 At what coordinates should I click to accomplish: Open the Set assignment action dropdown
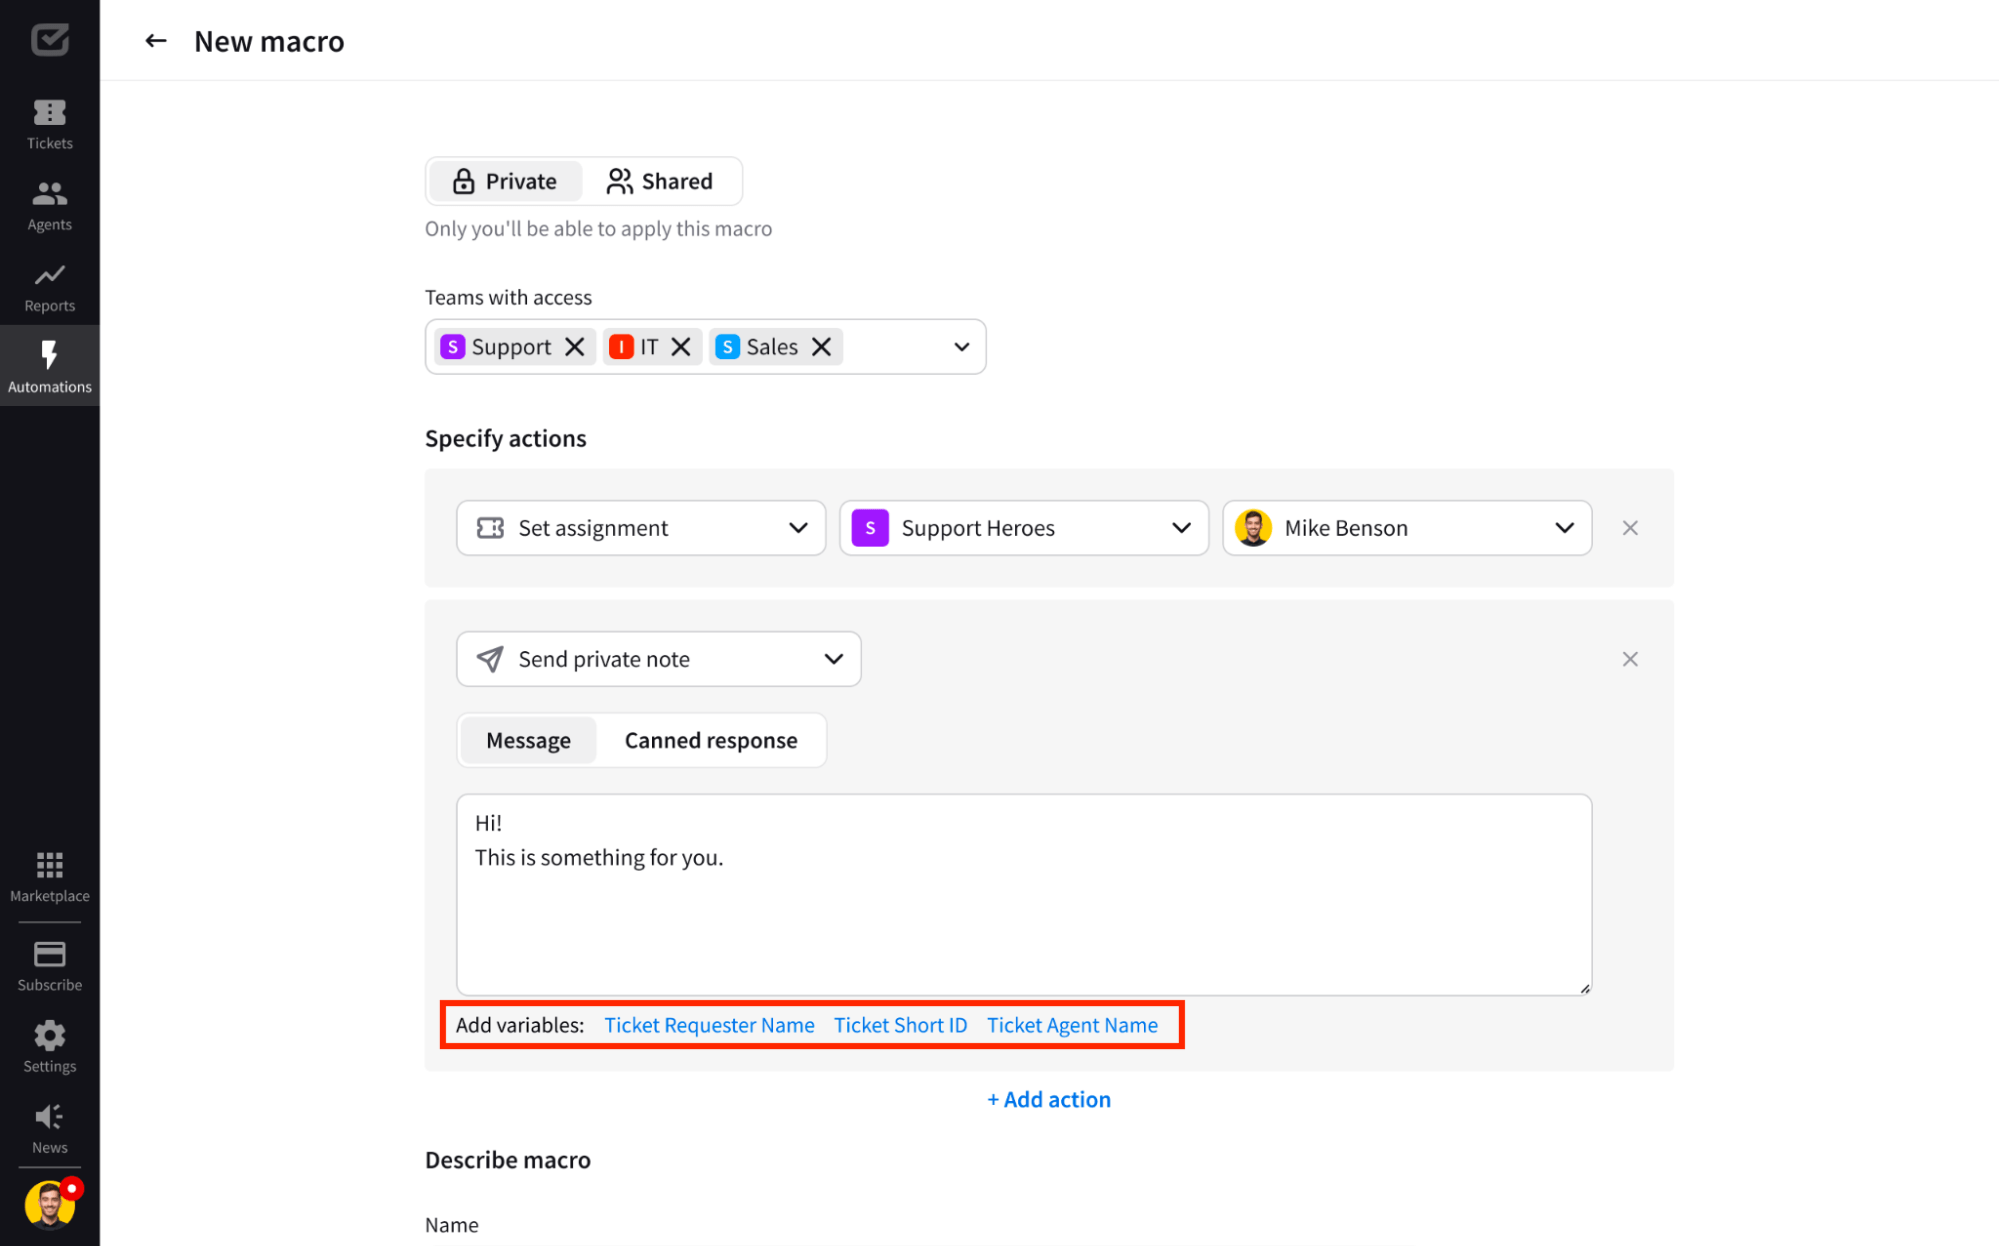coord(641,528)
